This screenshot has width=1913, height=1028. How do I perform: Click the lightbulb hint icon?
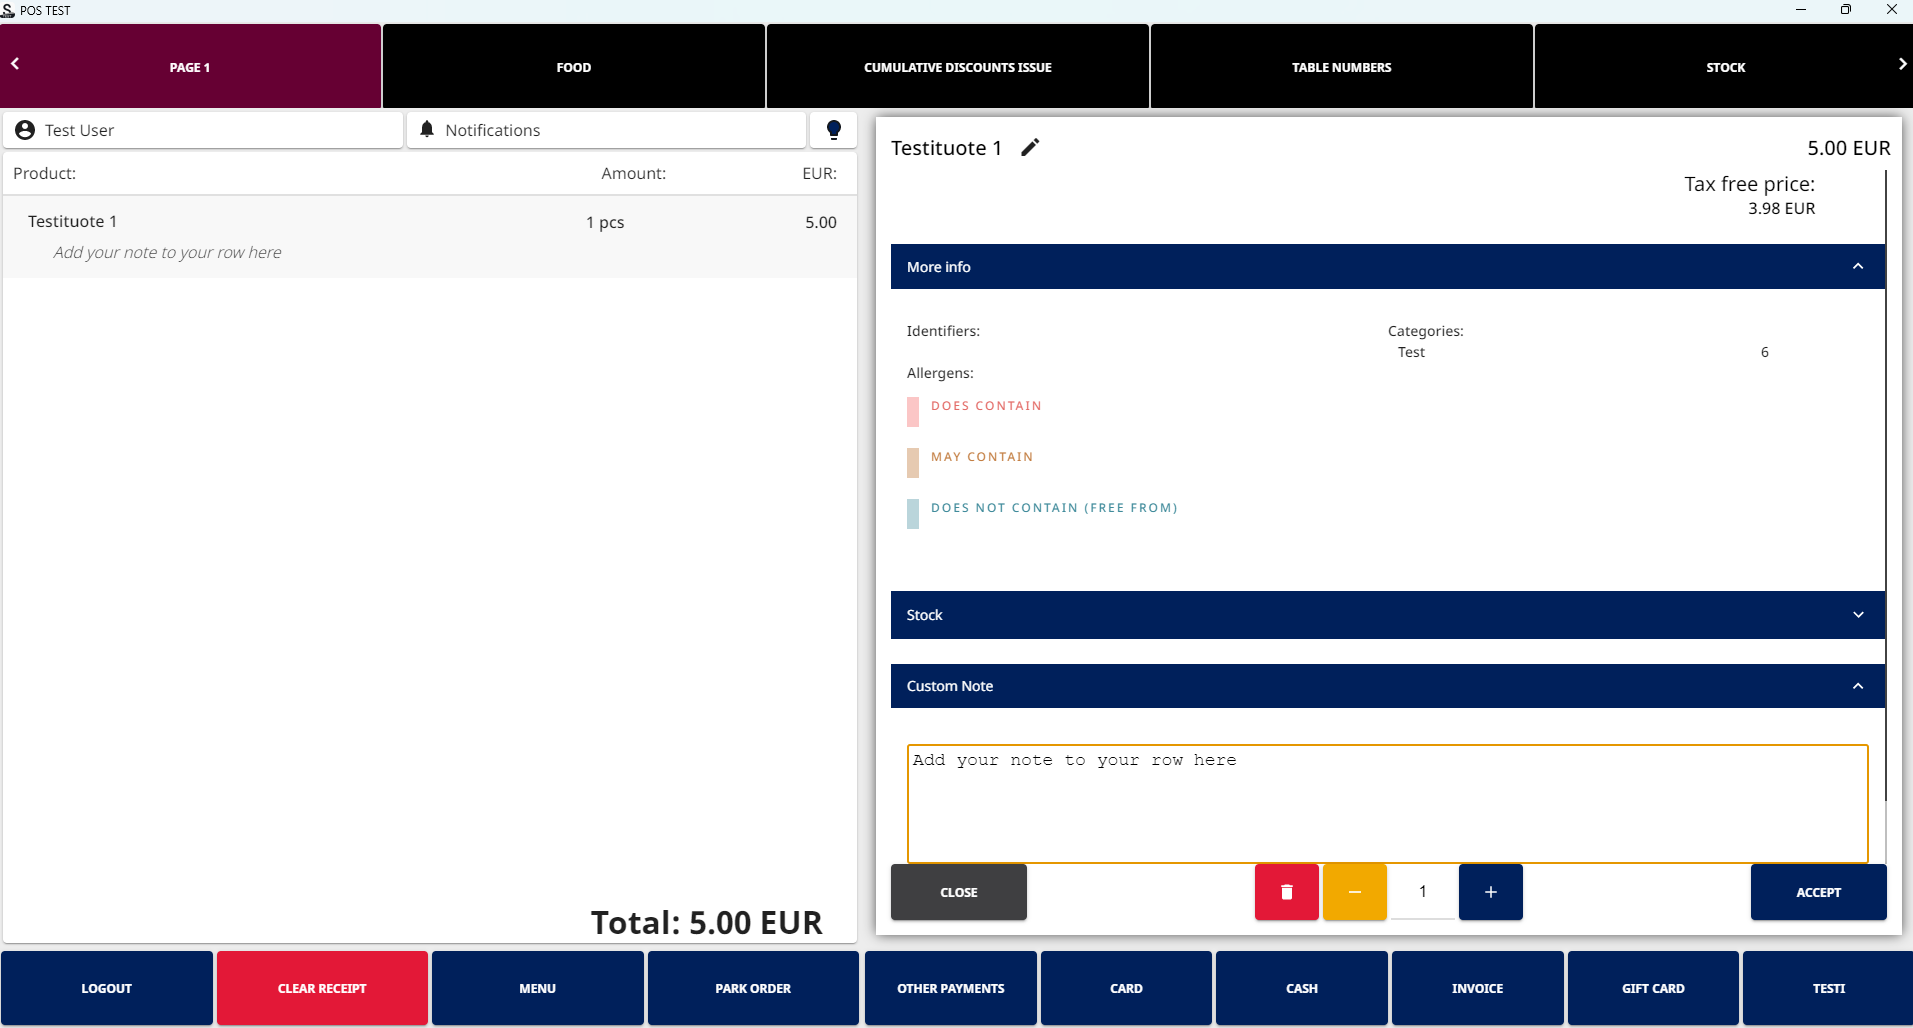(833, 130)
